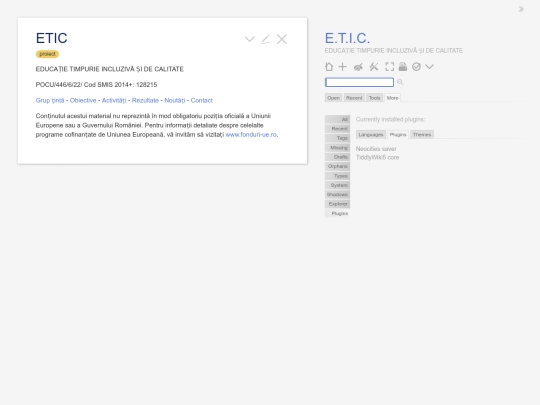The width and height of the screenshot is (540, 405).
Task: Click the project tag pill
Action: [47, 54]
